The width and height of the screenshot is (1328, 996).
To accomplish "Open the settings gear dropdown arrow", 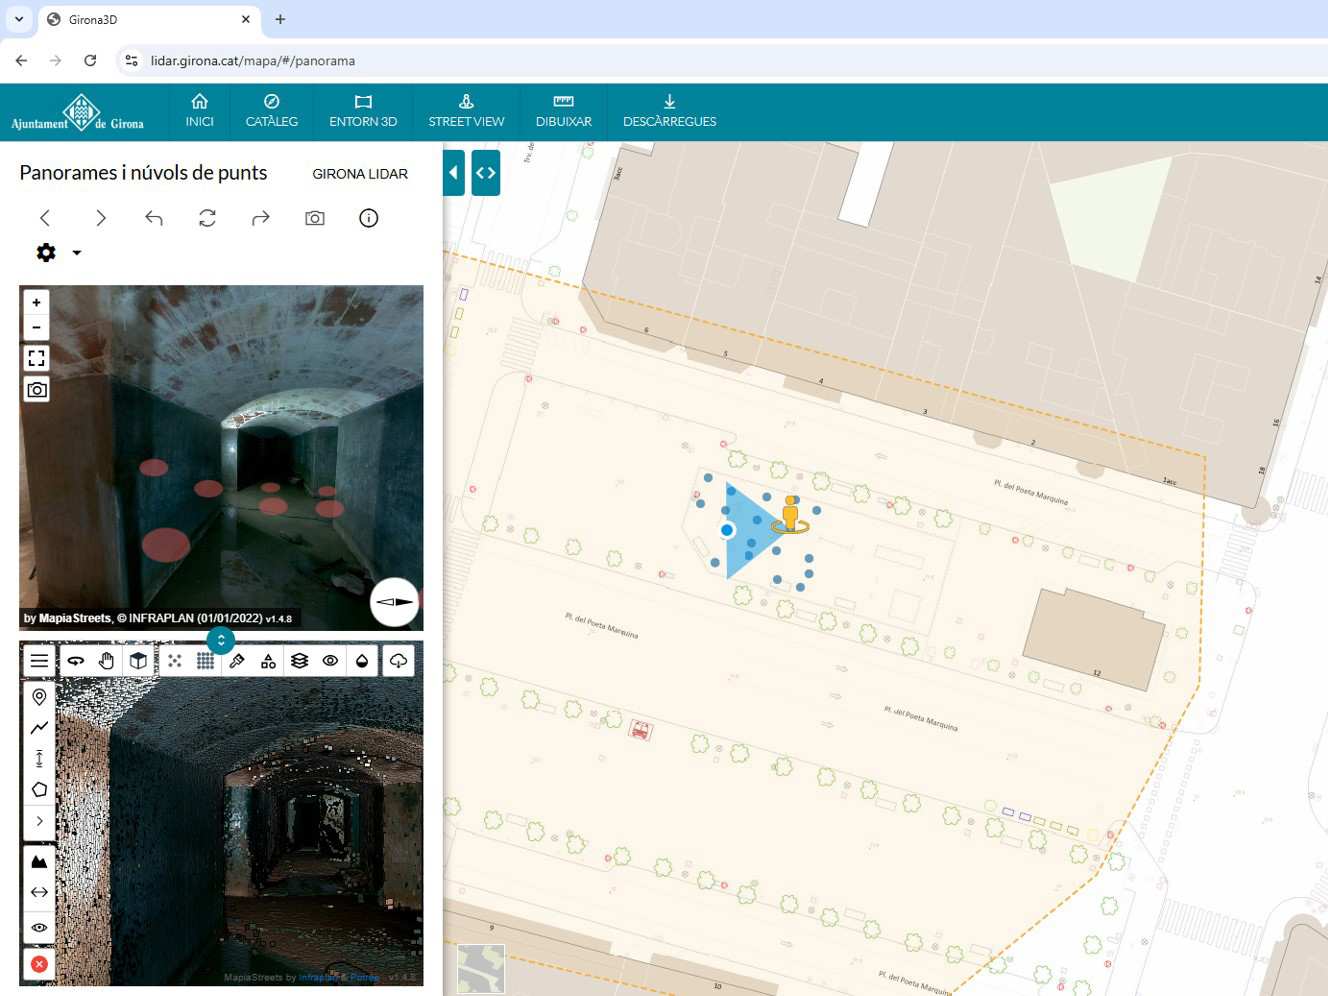I will click(77, 253).
